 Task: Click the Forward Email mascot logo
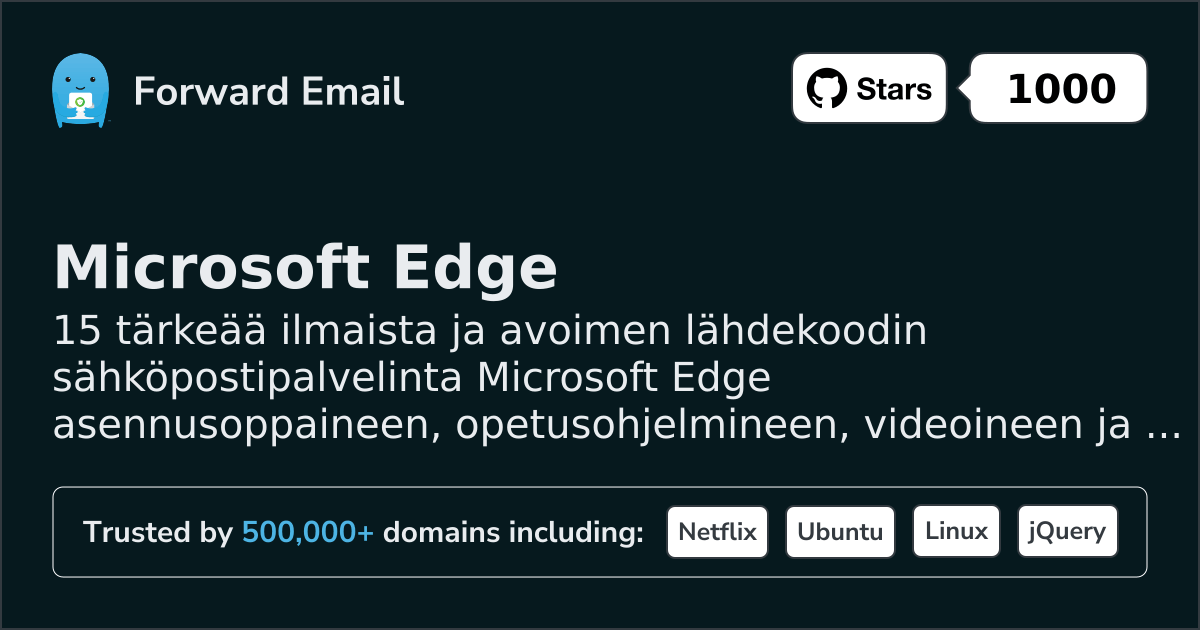(x=79, y=91)
